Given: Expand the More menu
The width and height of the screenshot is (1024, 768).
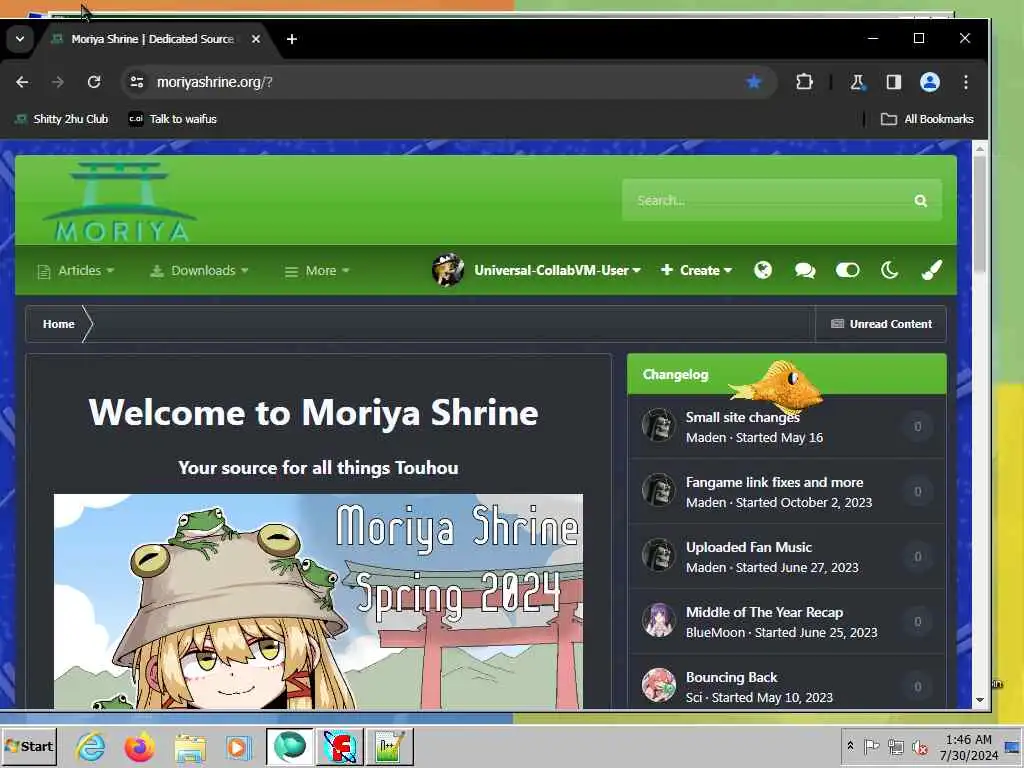Looking at the screenshot, I should (x=317, y=270).
